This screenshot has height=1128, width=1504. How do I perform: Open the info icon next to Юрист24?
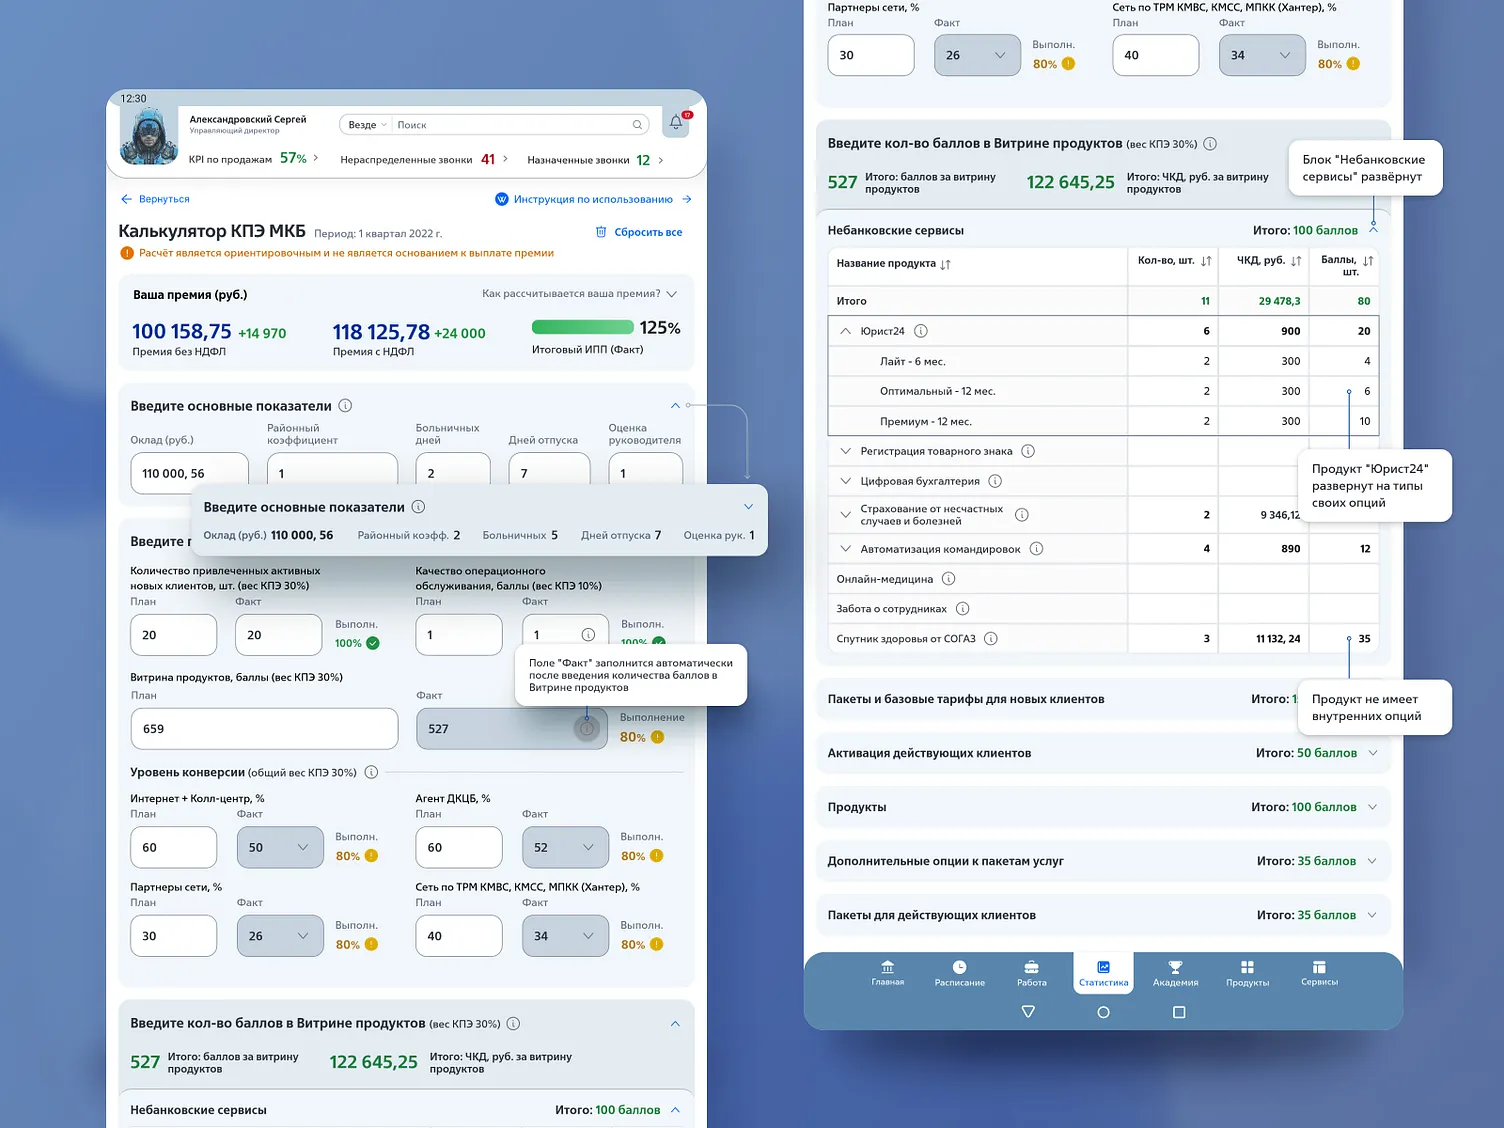pyautogui.click(x=921, y=330)
